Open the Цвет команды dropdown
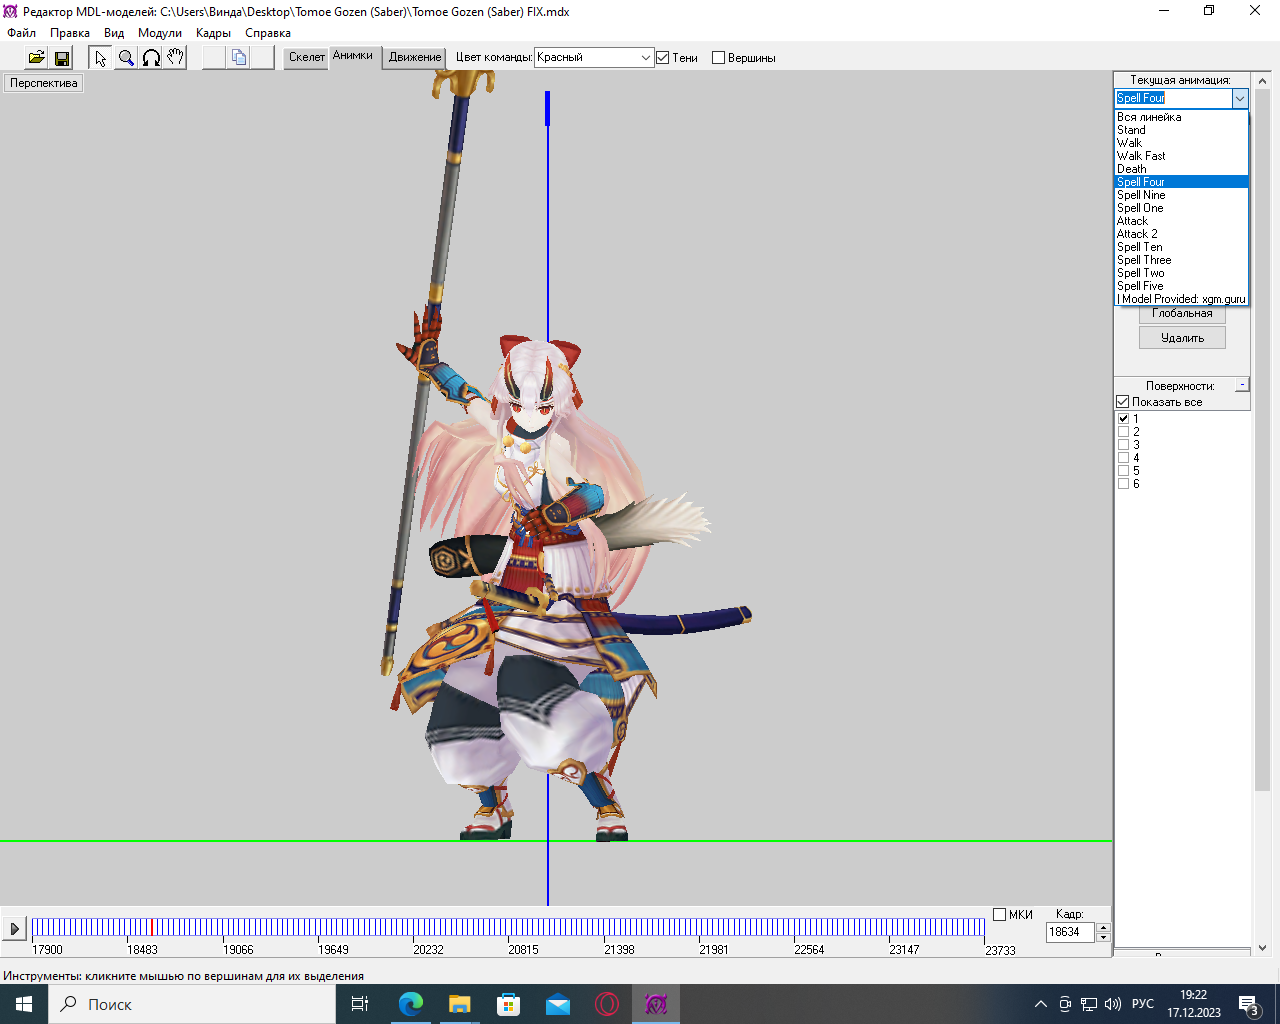 tap(594, 58)
